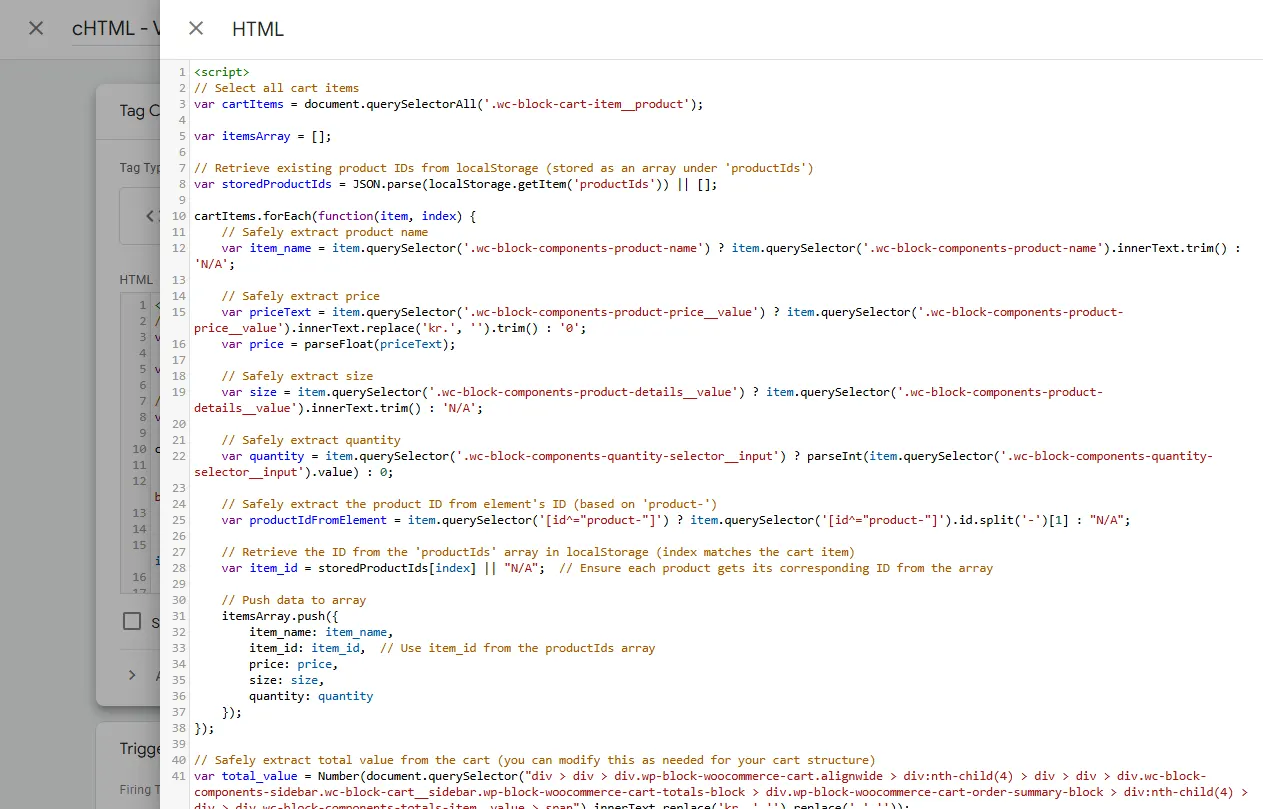Viewport: 1263px width, 809px height.
Task: Select the tag type code-brackets icon
Action: [x=150, y=215]
